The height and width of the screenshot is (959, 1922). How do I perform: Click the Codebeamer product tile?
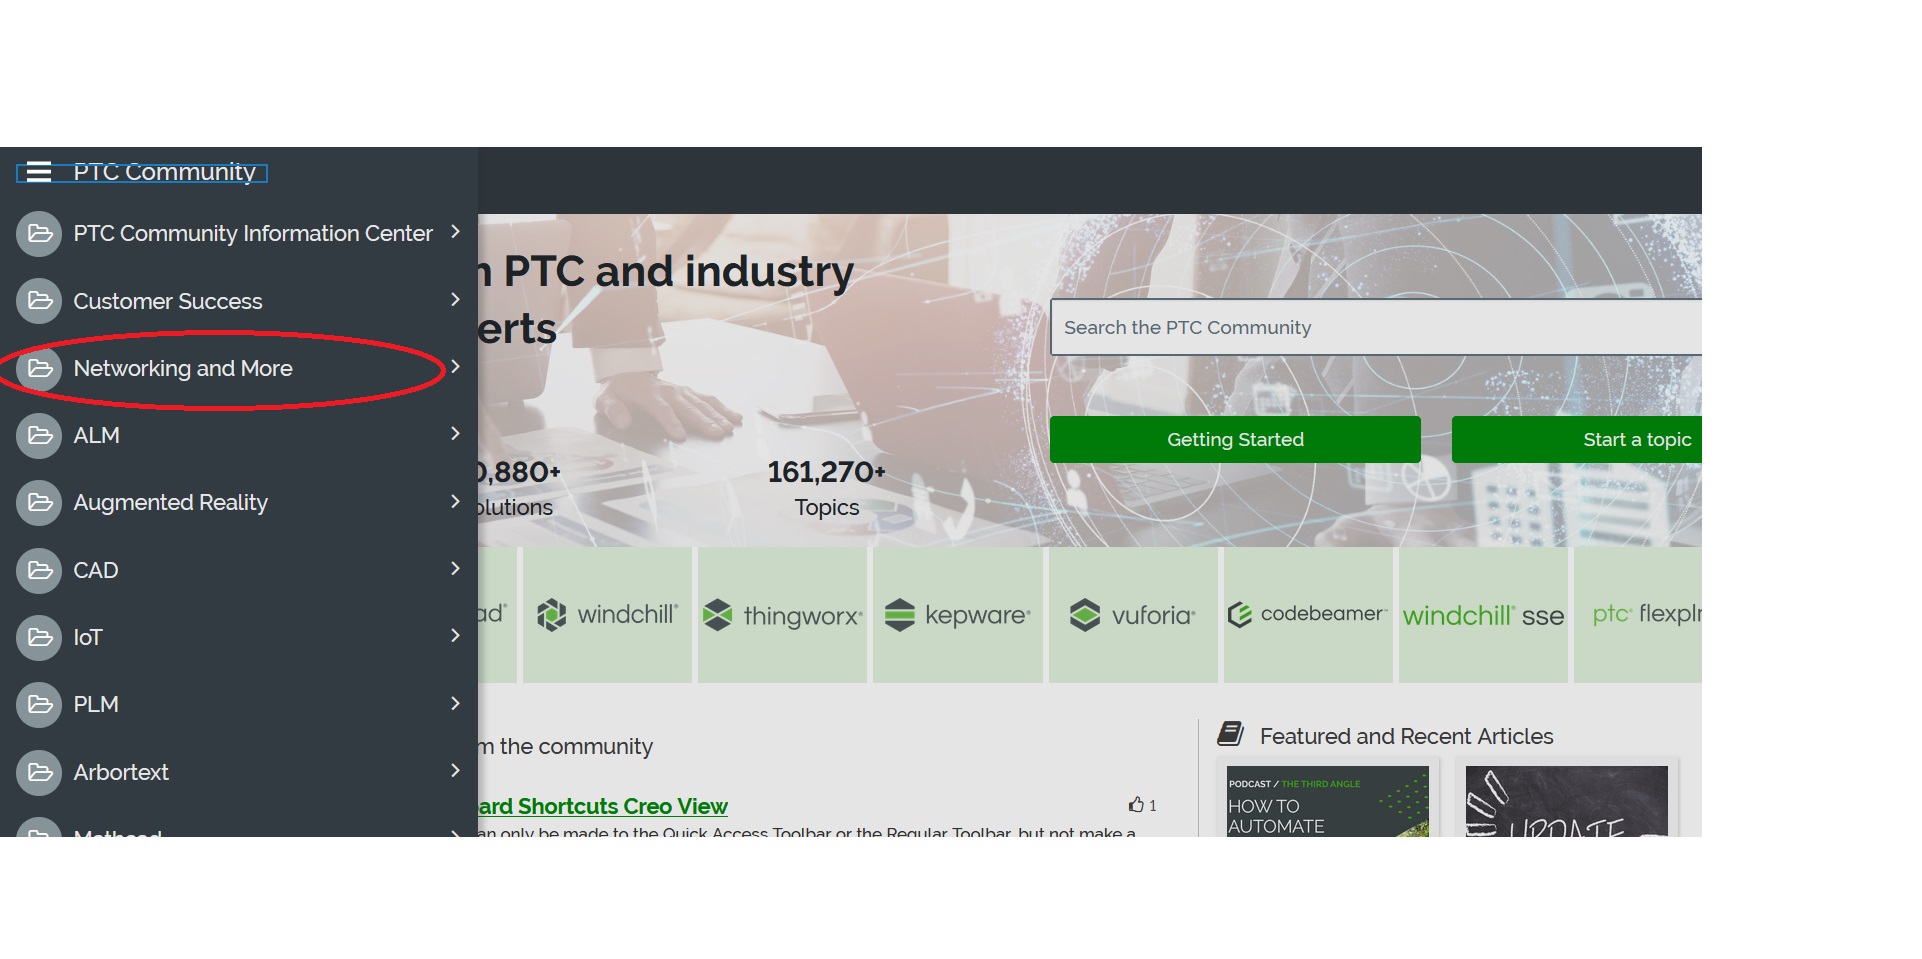click(x=1308, y=614)
